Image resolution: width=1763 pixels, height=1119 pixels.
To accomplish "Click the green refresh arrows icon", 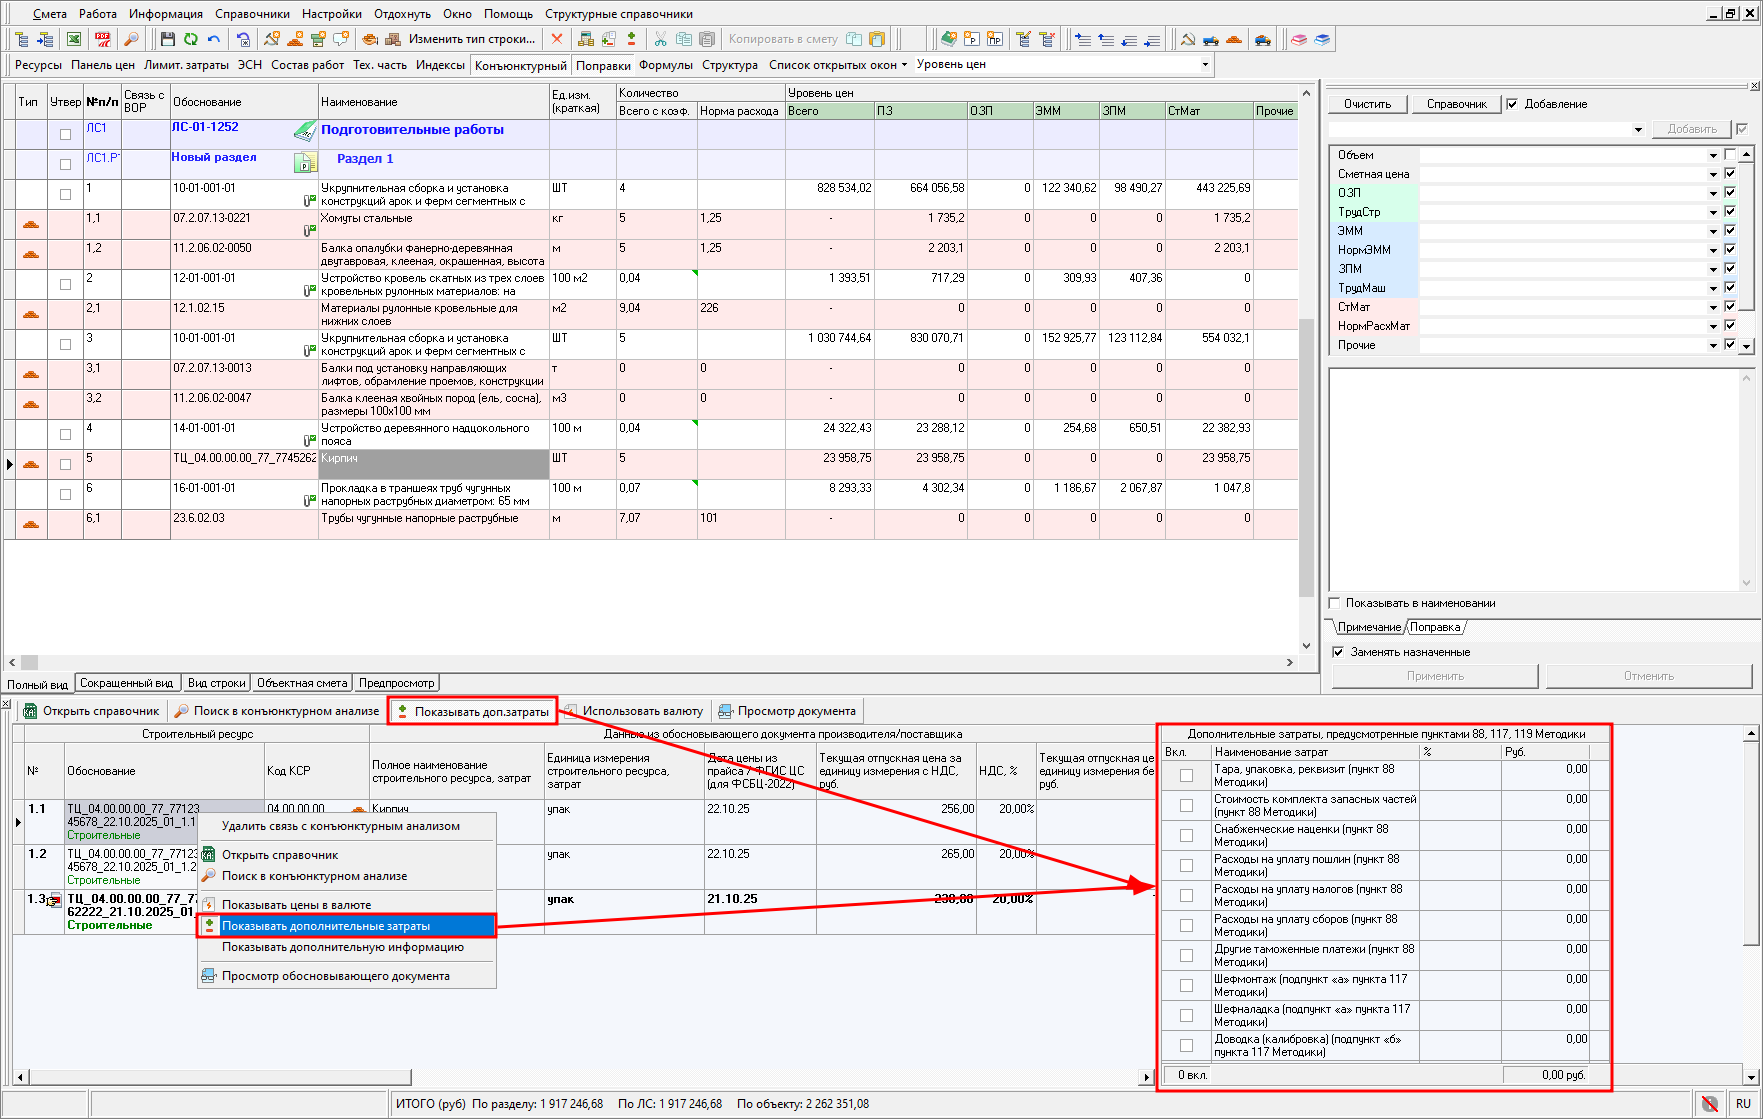I will (190, 39).
